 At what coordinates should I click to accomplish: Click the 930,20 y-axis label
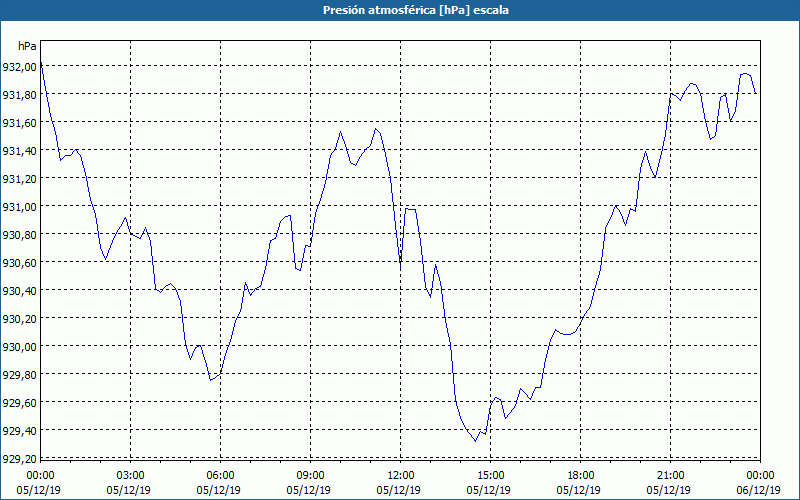[x=19, y=319]
